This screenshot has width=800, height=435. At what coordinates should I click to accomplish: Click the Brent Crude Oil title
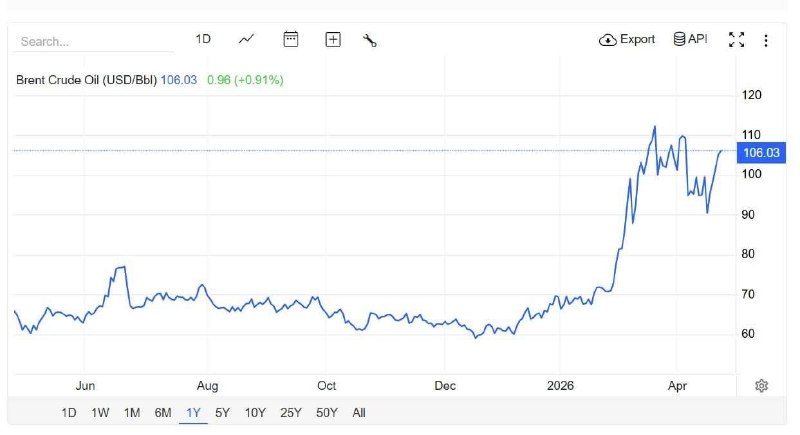(x=85, y=79)
